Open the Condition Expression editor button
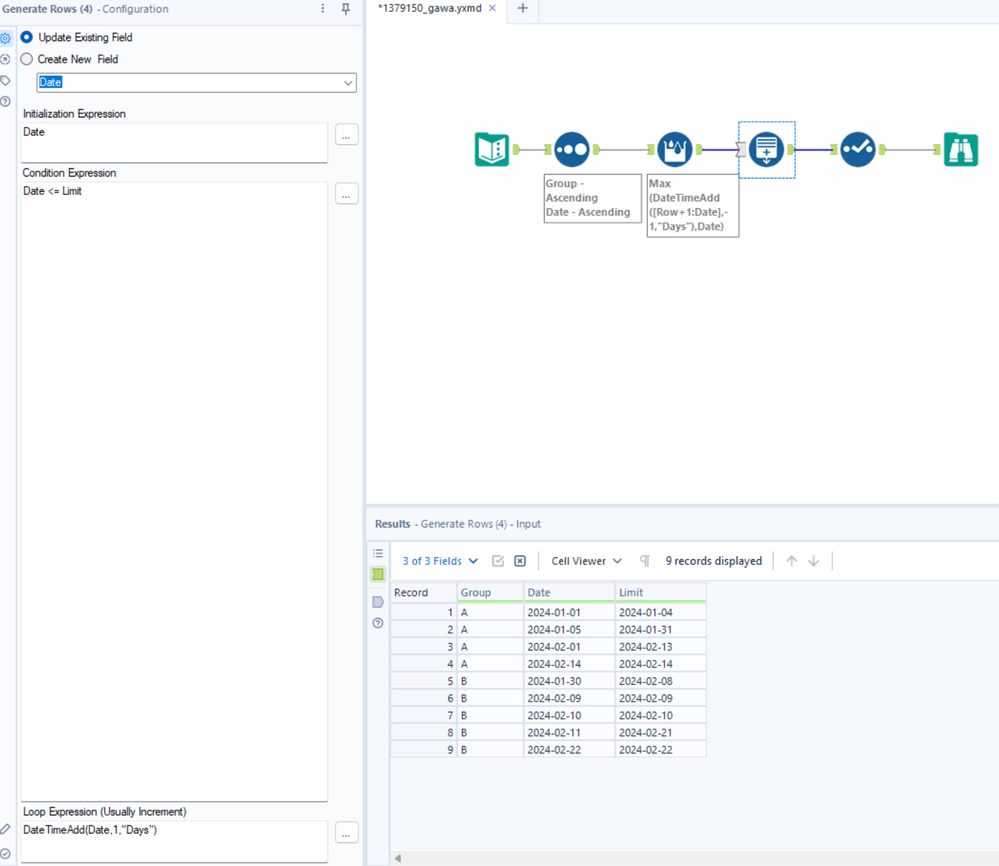 [x=347, y=194]
